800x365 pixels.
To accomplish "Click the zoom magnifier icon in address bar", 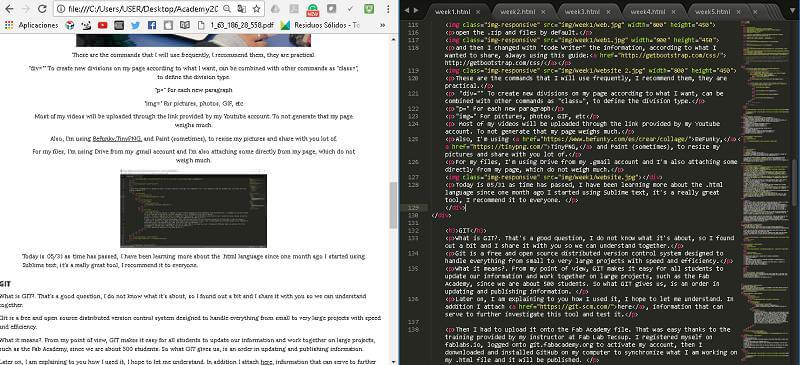I will coord(227,9).
